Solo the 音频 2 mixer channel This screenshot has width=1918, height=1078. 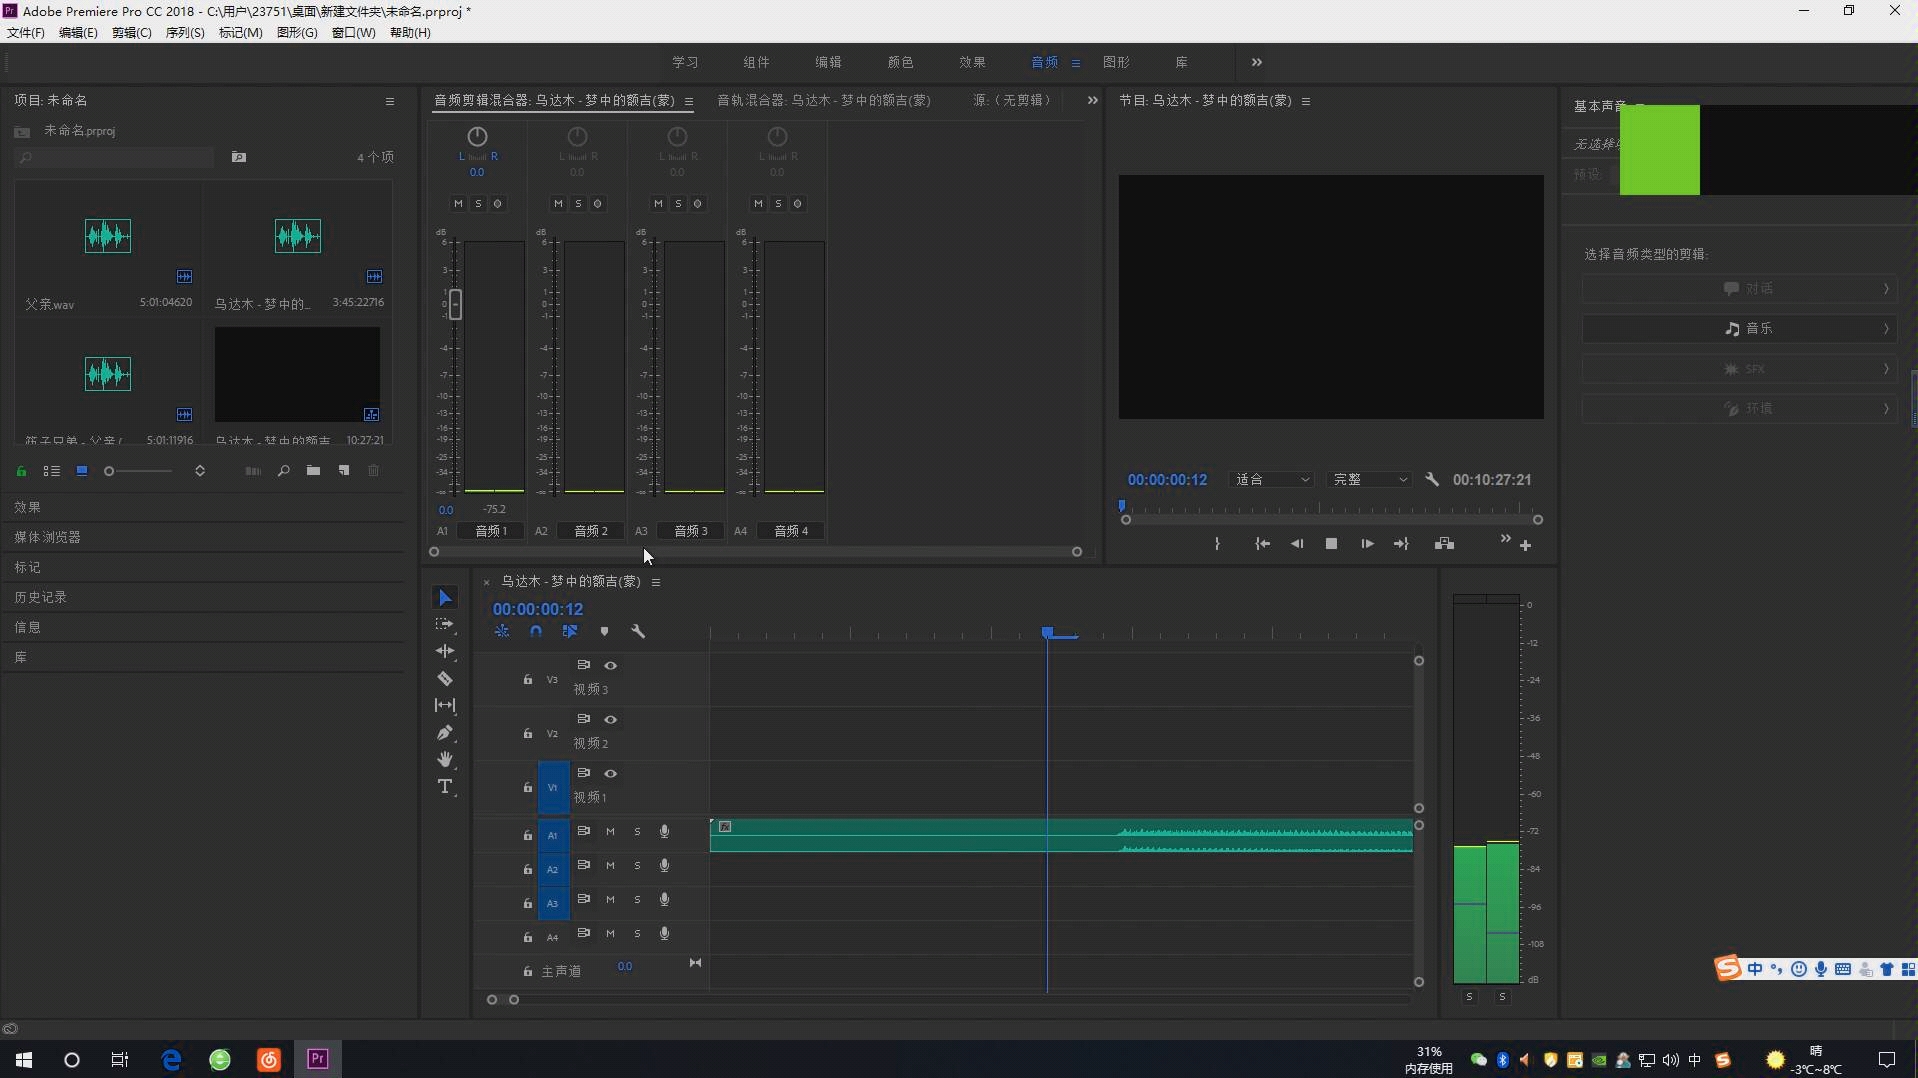578,204
